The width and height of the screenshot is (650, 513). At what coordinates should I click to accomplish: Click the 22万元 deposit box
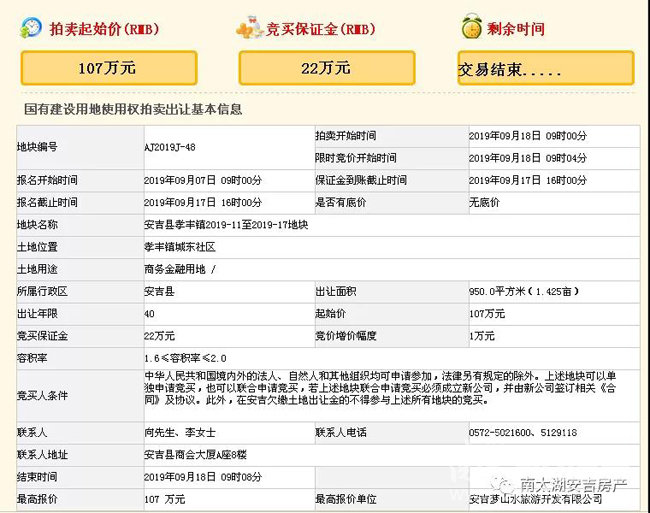point(327,68)
